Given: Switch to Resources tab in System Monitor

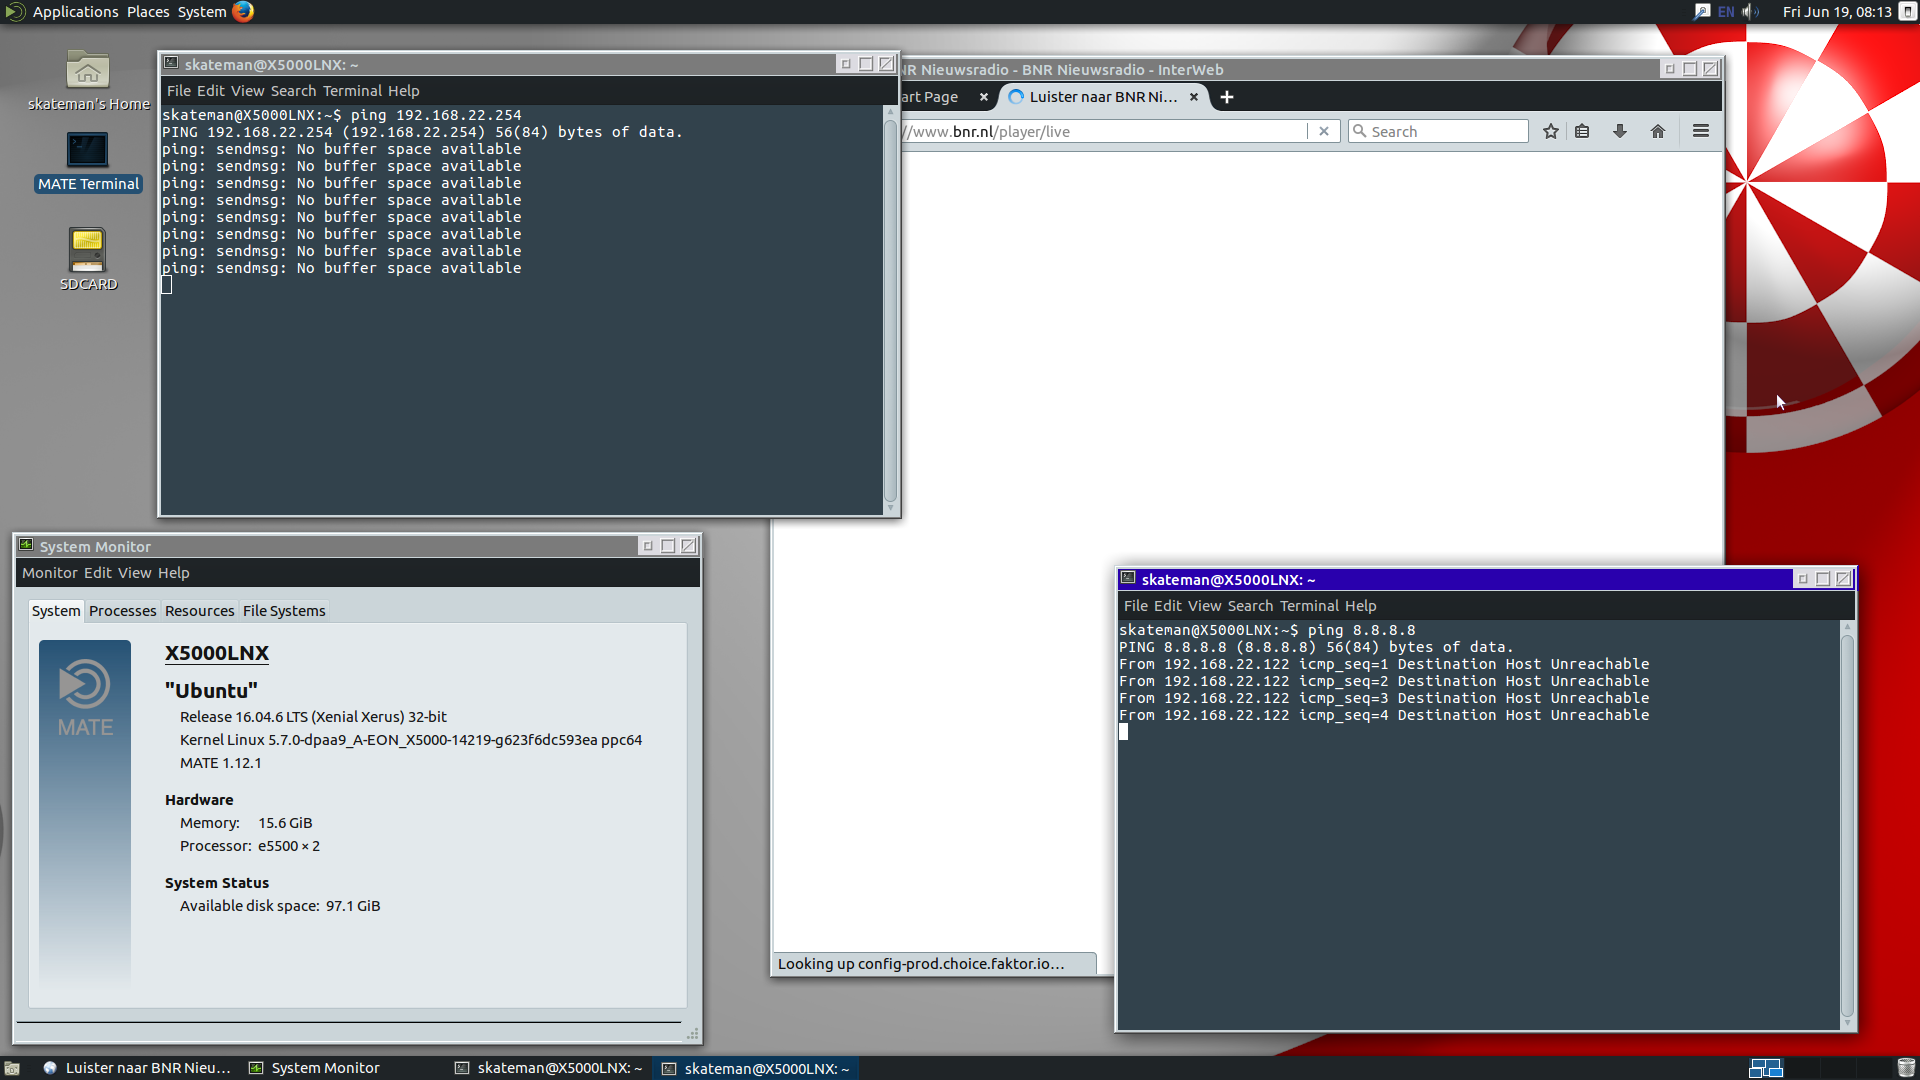Looking at the screenshot, I should coord(199,611).
